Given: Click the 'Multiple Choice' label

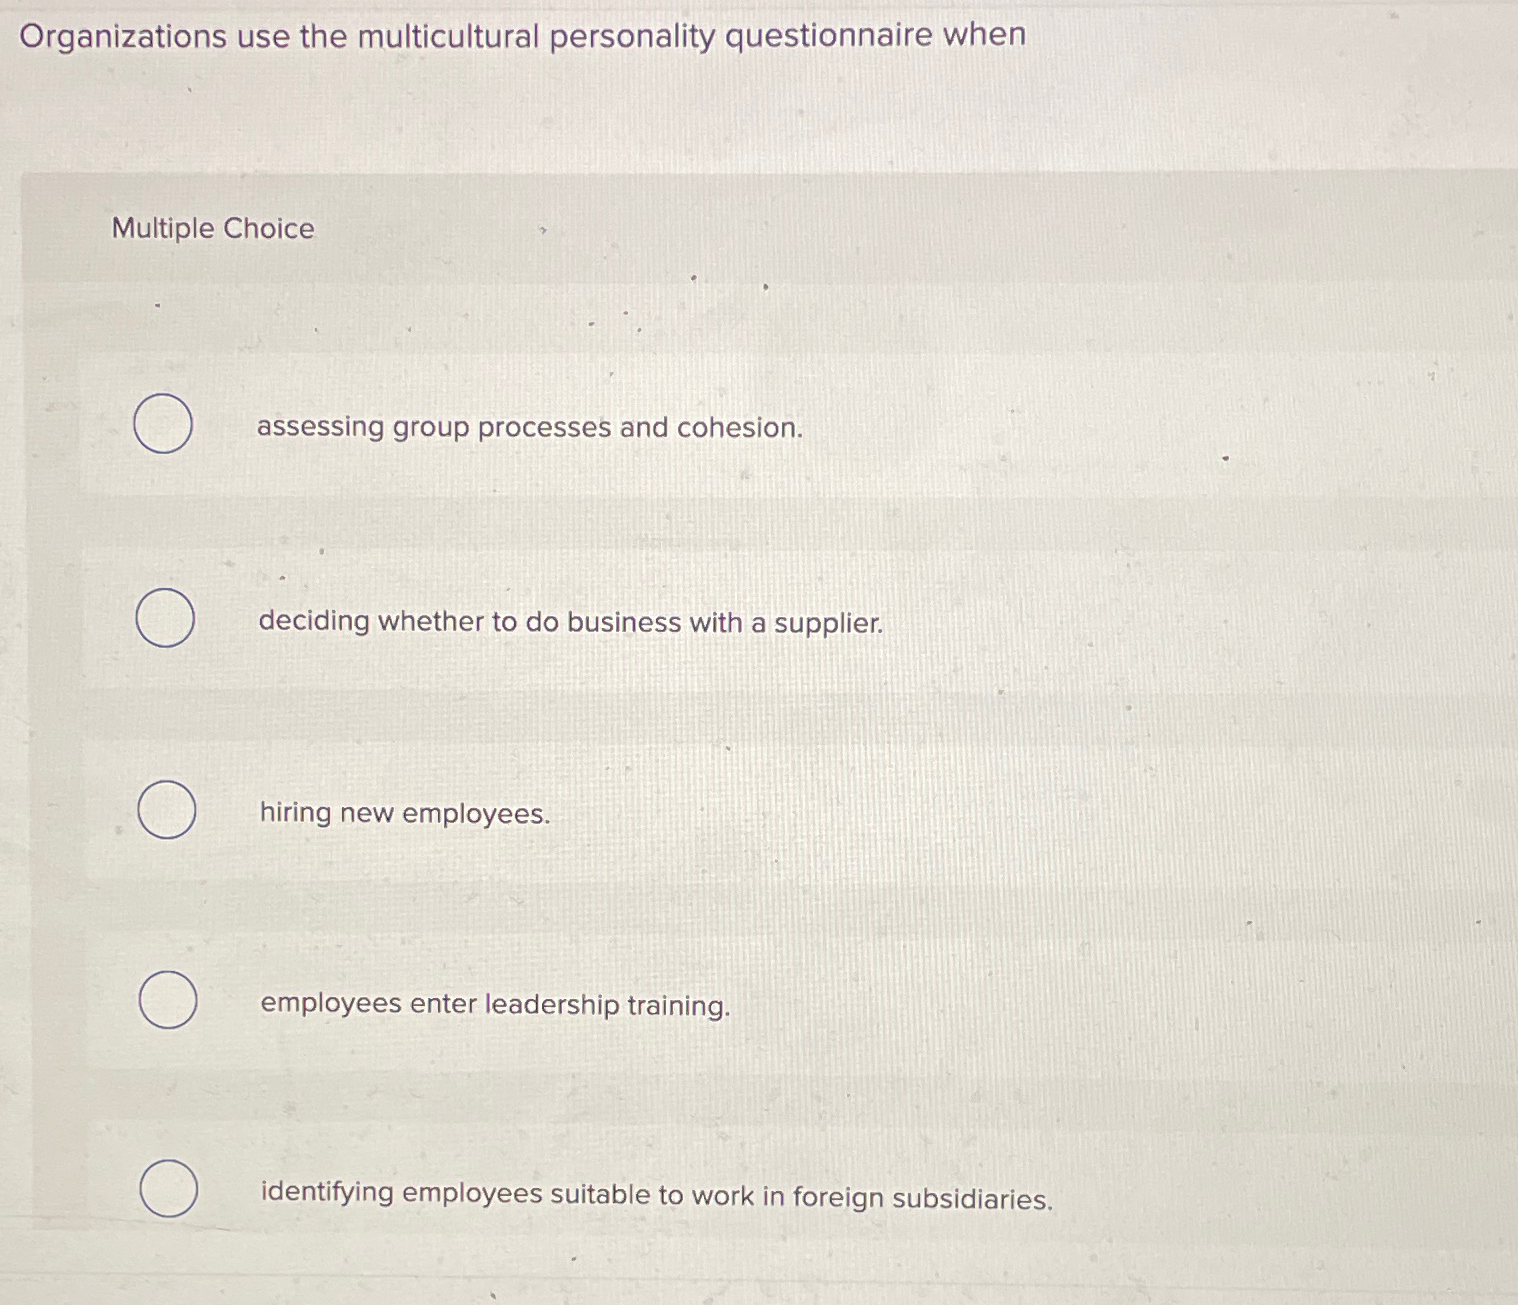Looking at the screenshot, I should [x=211, y=229].
